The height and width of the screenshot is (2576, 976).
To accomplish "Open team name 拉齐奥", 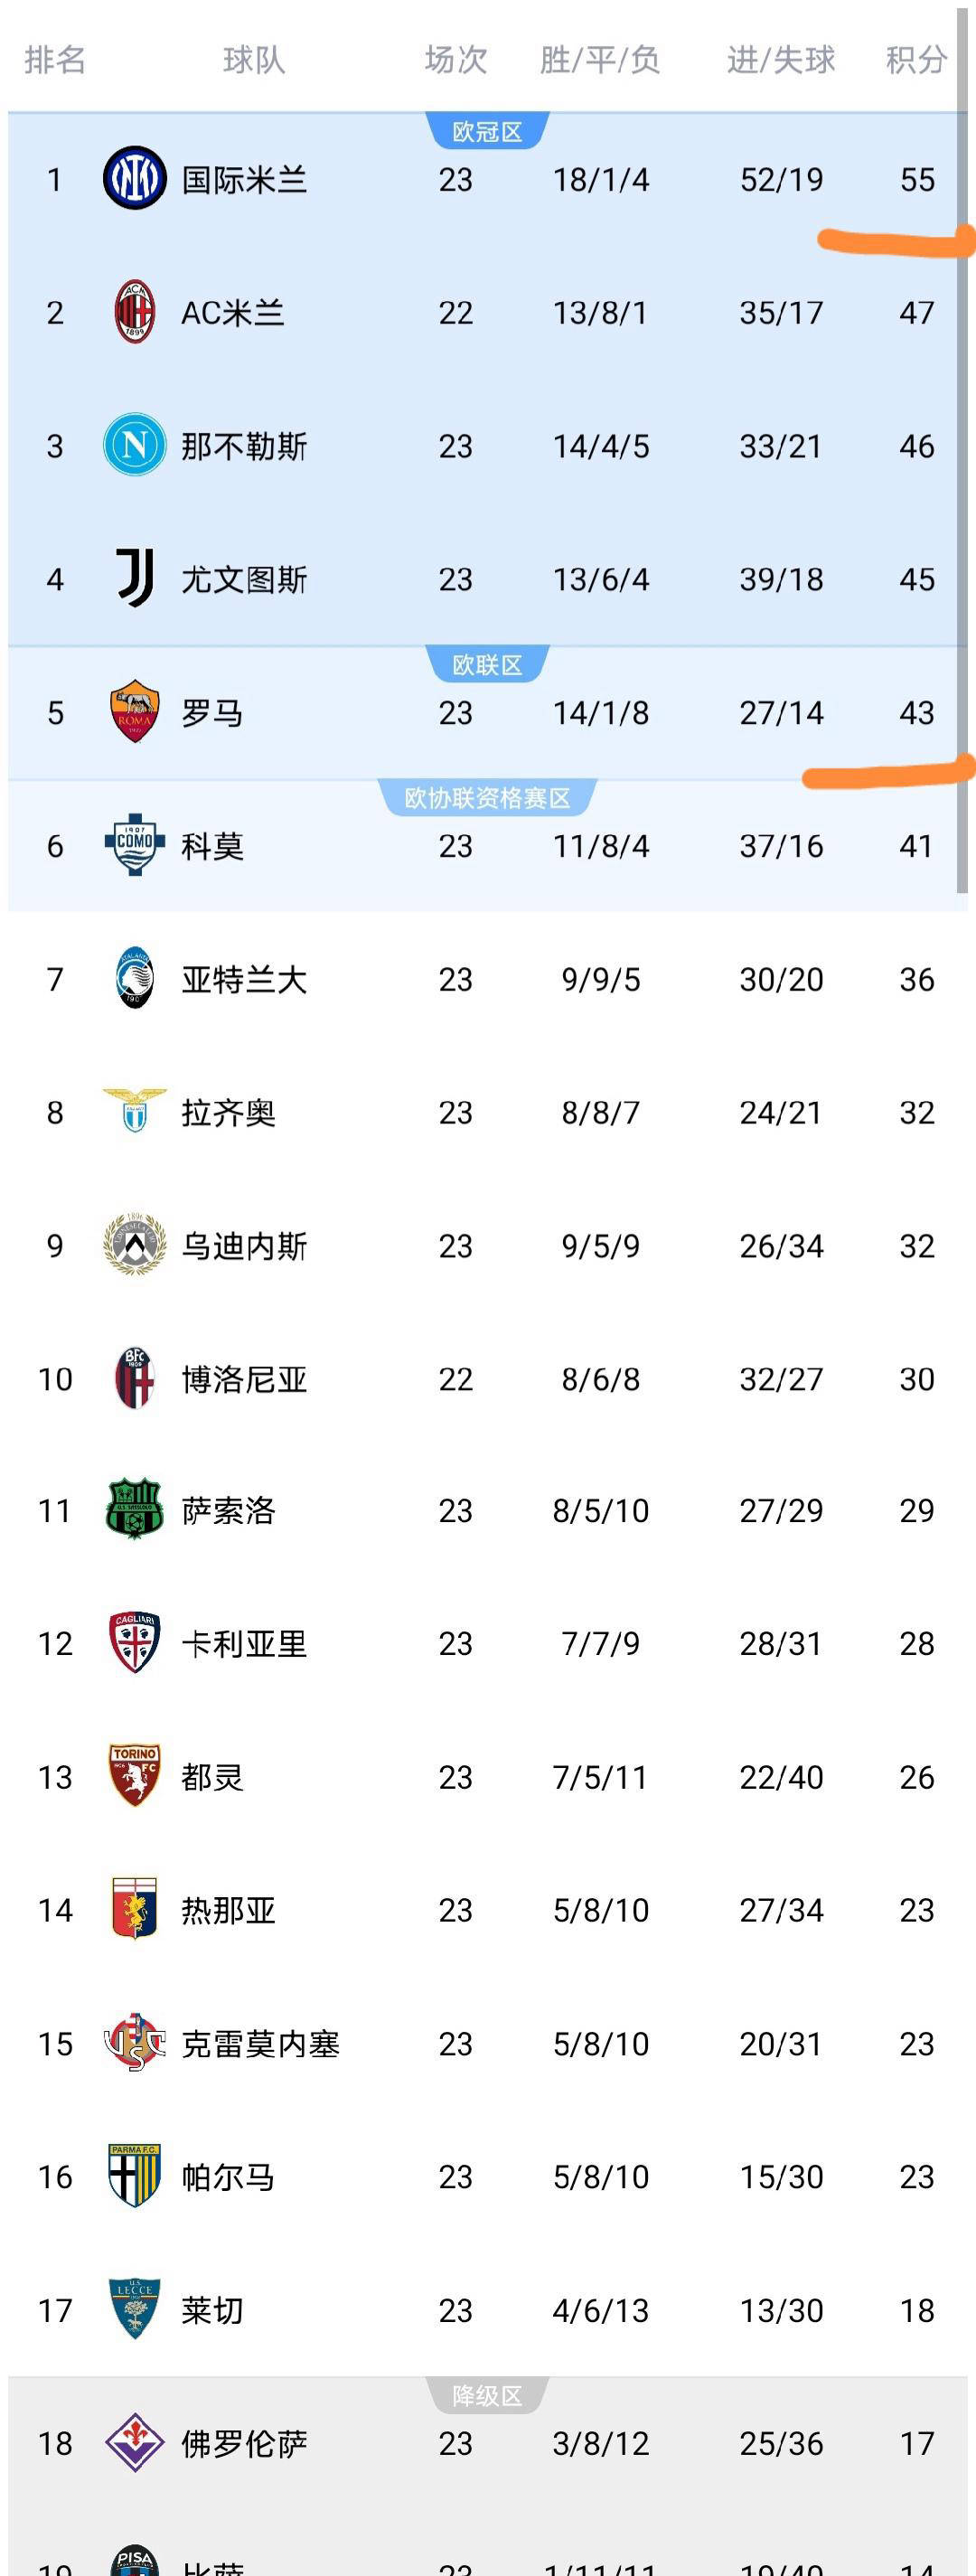I will pos(228,1112).
